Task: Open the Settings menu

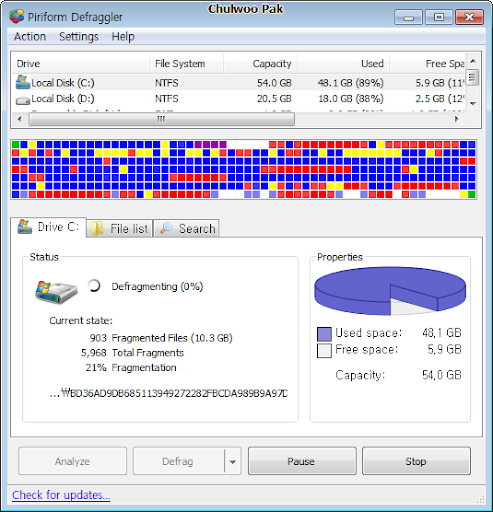Action: point(79,36)
